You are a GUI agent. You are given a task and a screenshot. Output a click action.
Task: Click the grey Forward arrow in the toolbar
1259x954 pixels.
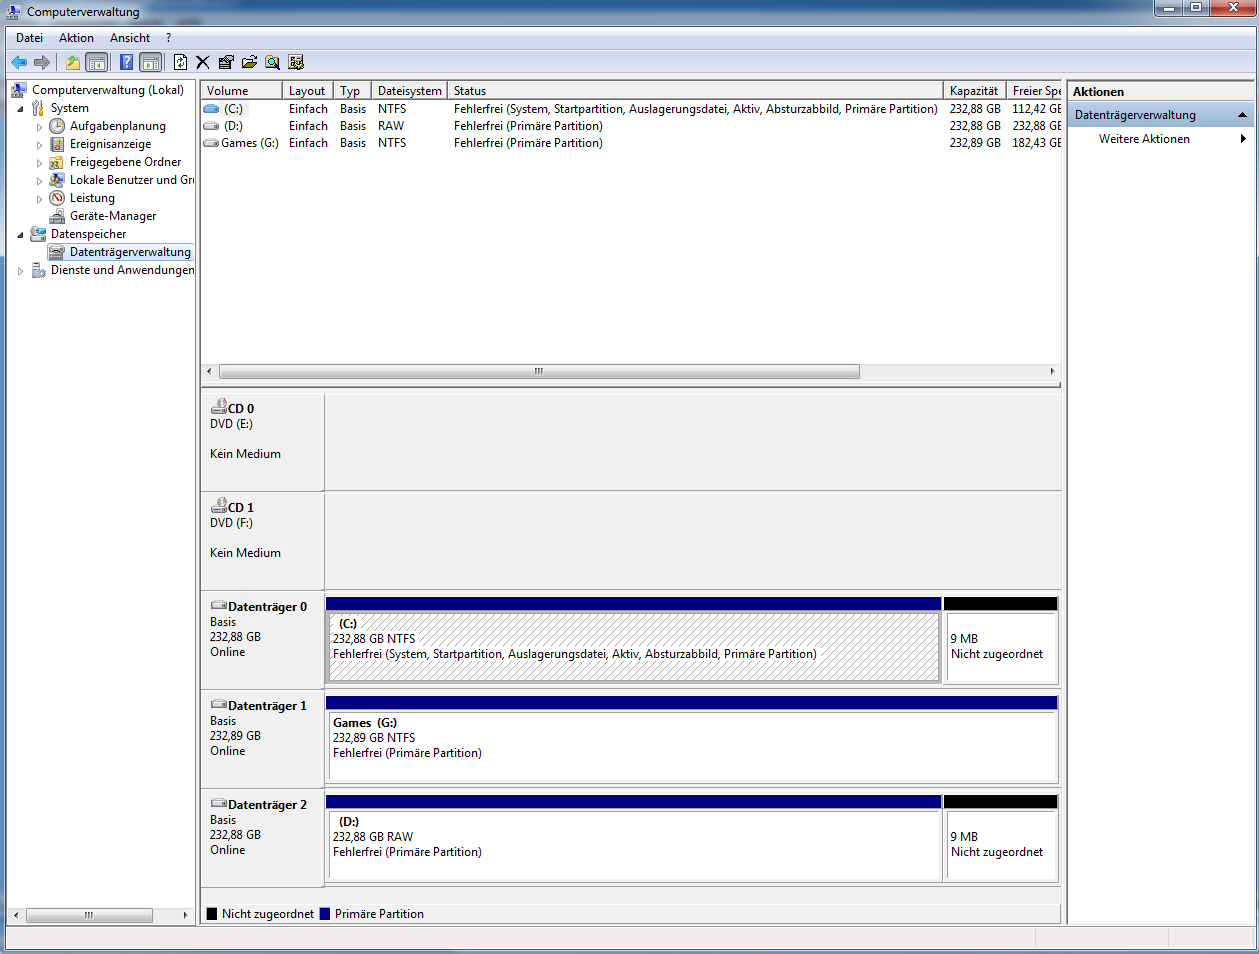point(42,62)
